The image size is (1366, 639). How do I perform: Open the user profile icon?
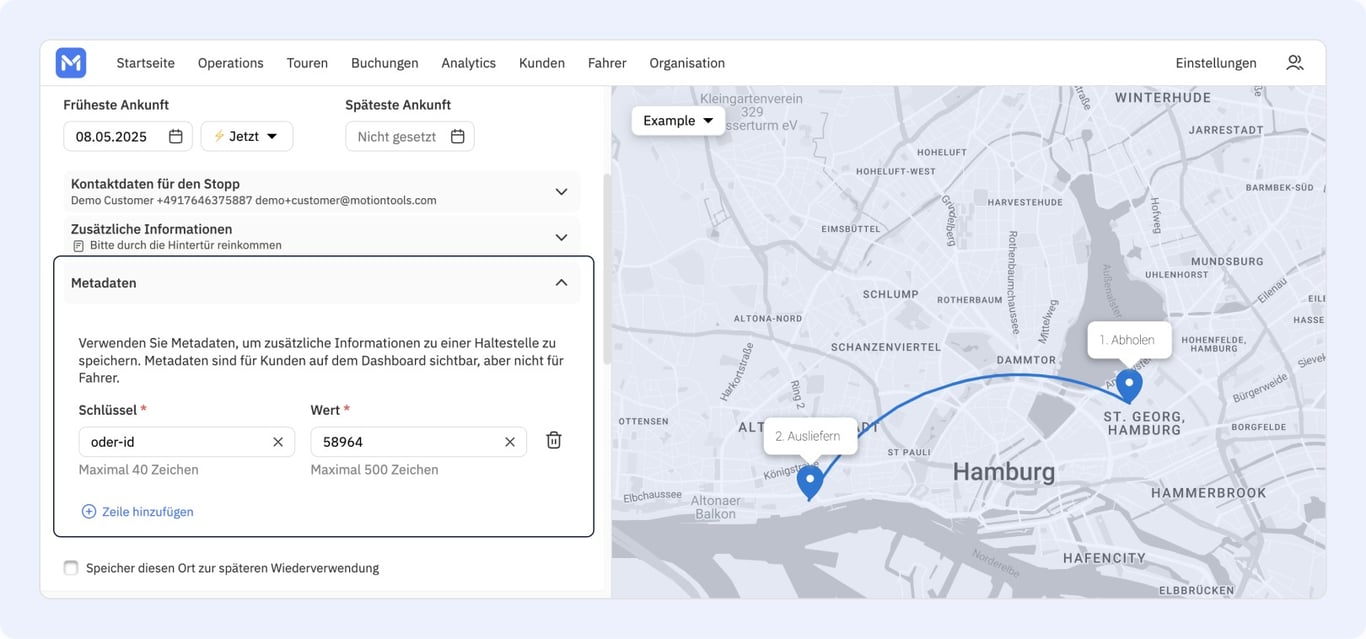coord(1295,63)
